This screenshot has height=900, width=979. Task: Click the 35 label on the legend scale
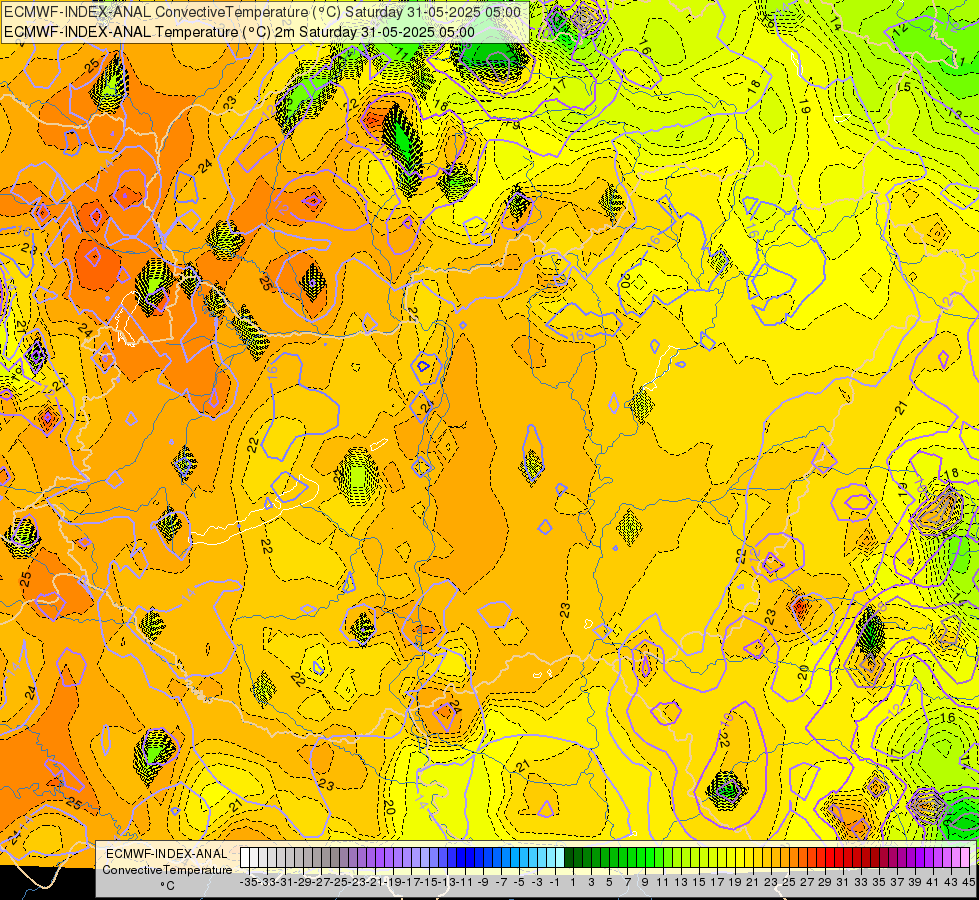878,883
